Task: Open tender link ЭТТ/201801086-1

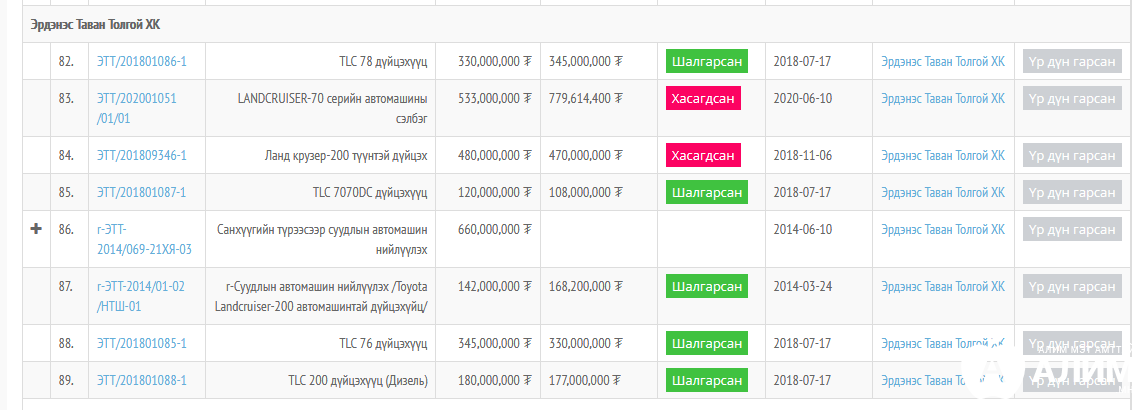Action: coord(141,61)
